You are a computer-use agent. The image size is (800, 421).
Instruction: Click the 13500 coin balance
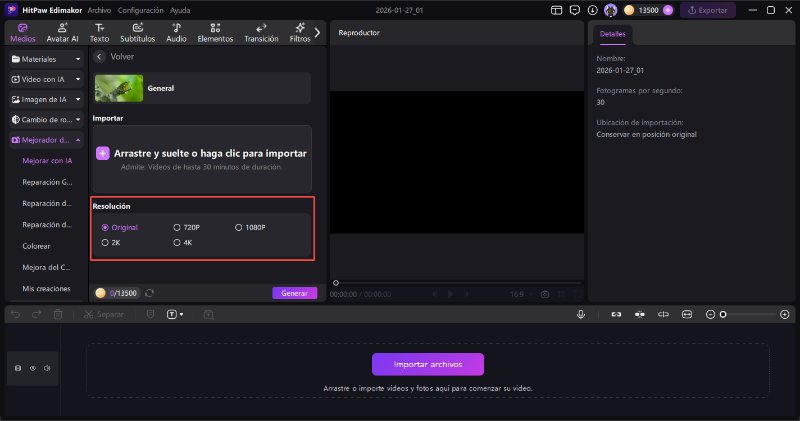648,10
